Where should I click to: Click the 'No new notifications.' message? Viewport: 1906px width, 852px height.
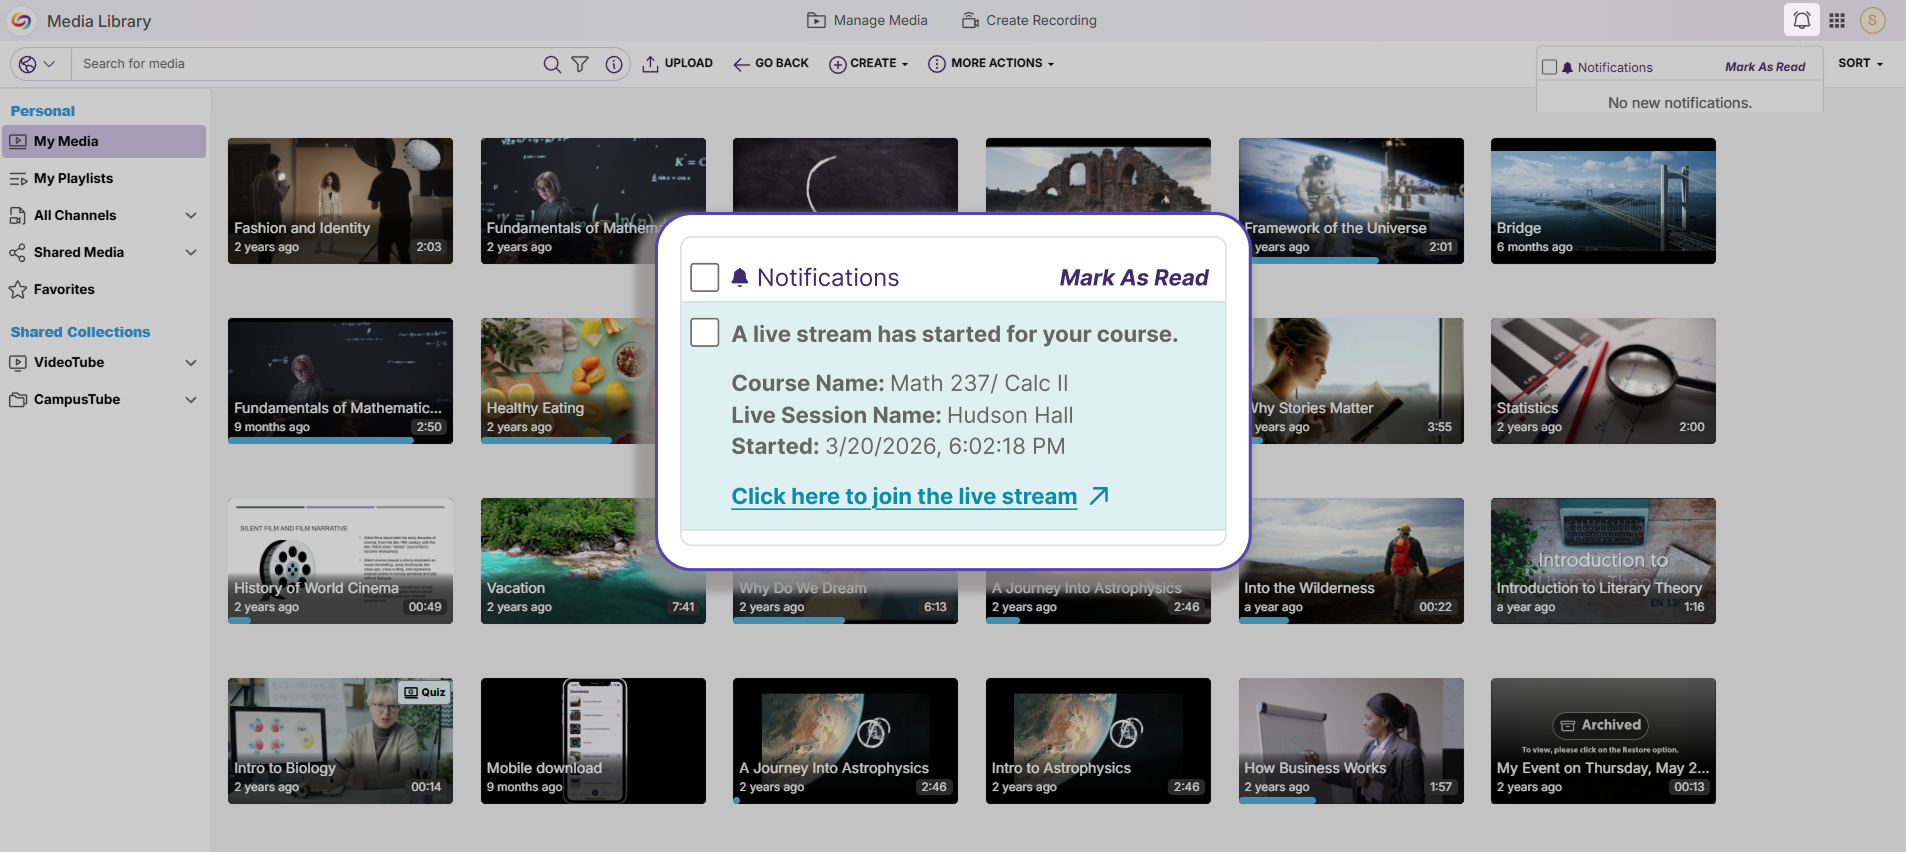pyautogui.click(x=1679, y=102)
